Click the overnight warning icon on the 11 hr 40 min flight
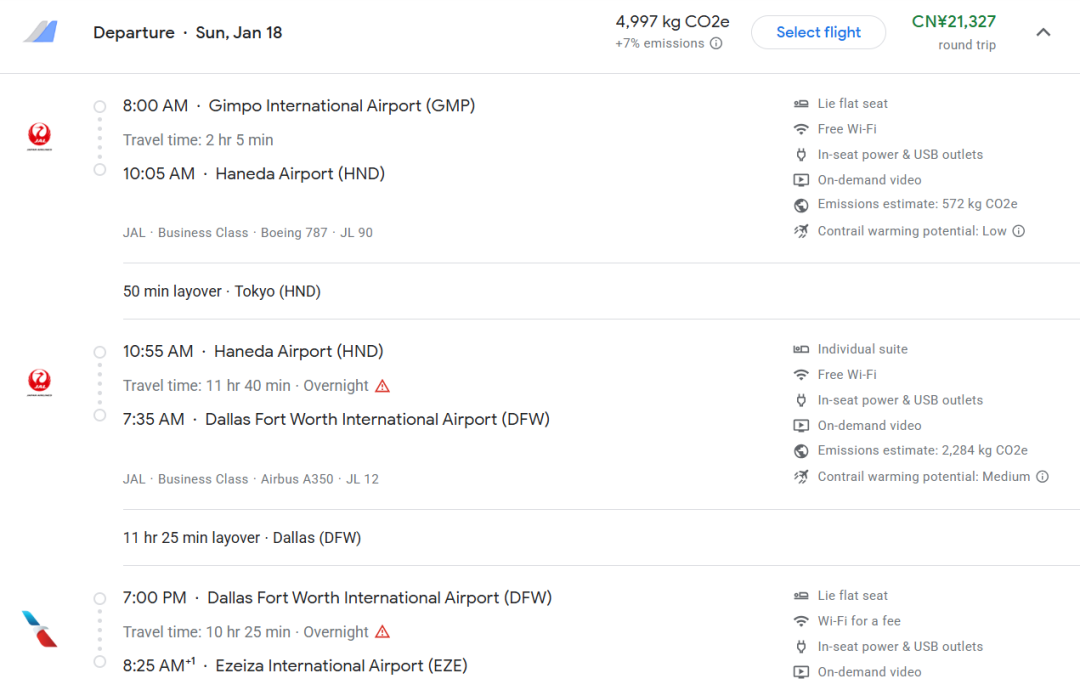Image resolution: width=1080 pixels, height=690 pixels. click(382, 386)
